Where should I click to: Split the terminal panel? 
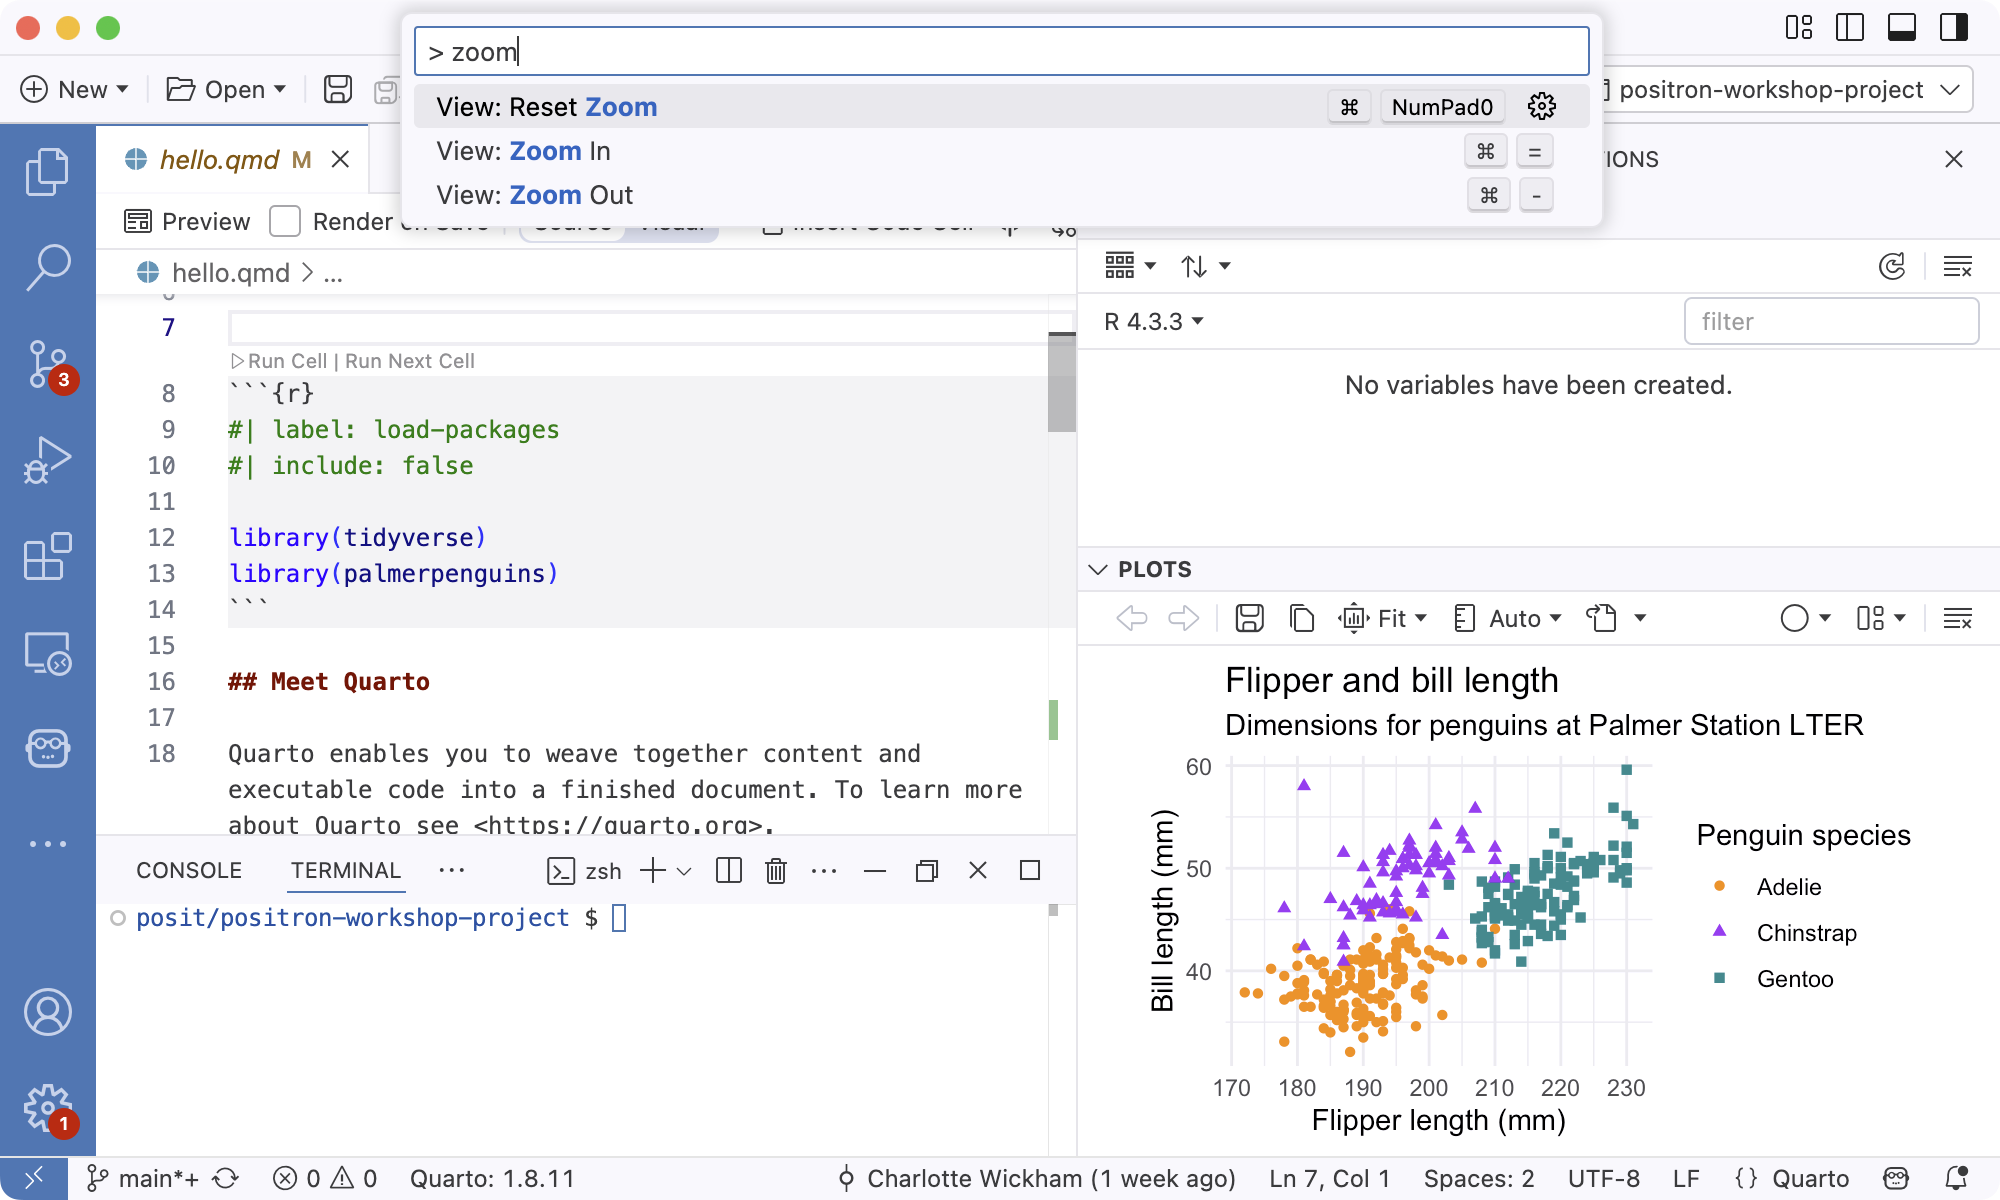click(729, 871)
